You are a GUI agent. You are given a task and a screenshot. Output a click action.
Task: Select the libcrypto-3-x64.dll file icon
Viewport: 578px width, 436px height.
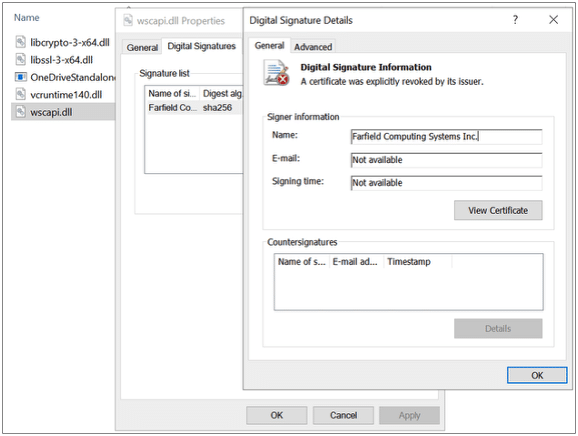(21, 42)
